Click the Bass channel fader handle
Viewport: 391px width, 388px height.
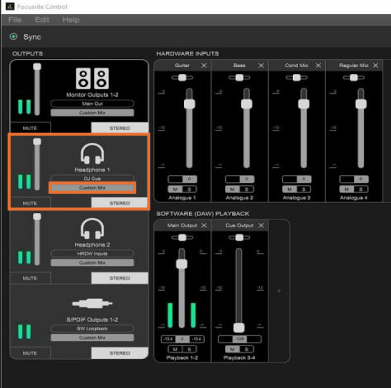[x=247, y=104]
